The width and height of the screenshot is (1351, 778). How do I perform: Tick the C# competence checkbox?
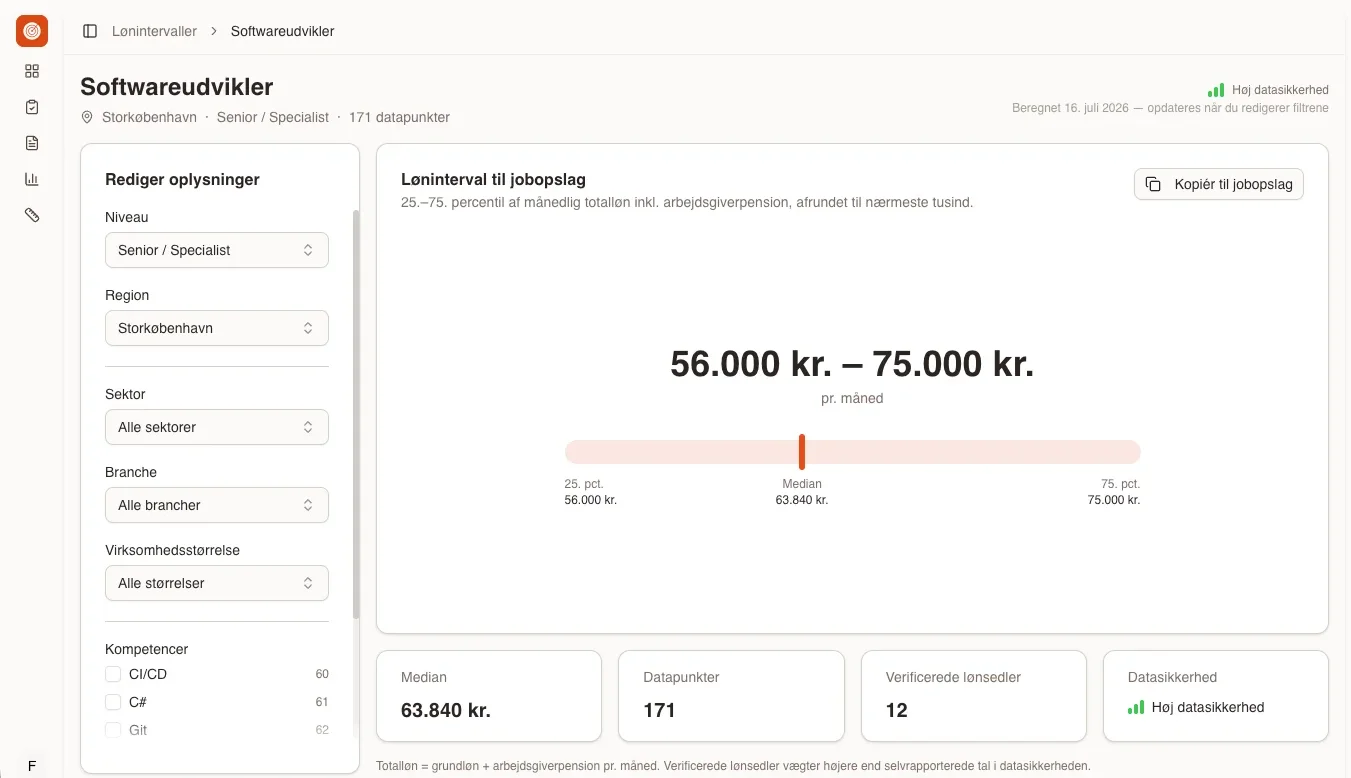tap(113, 702)
